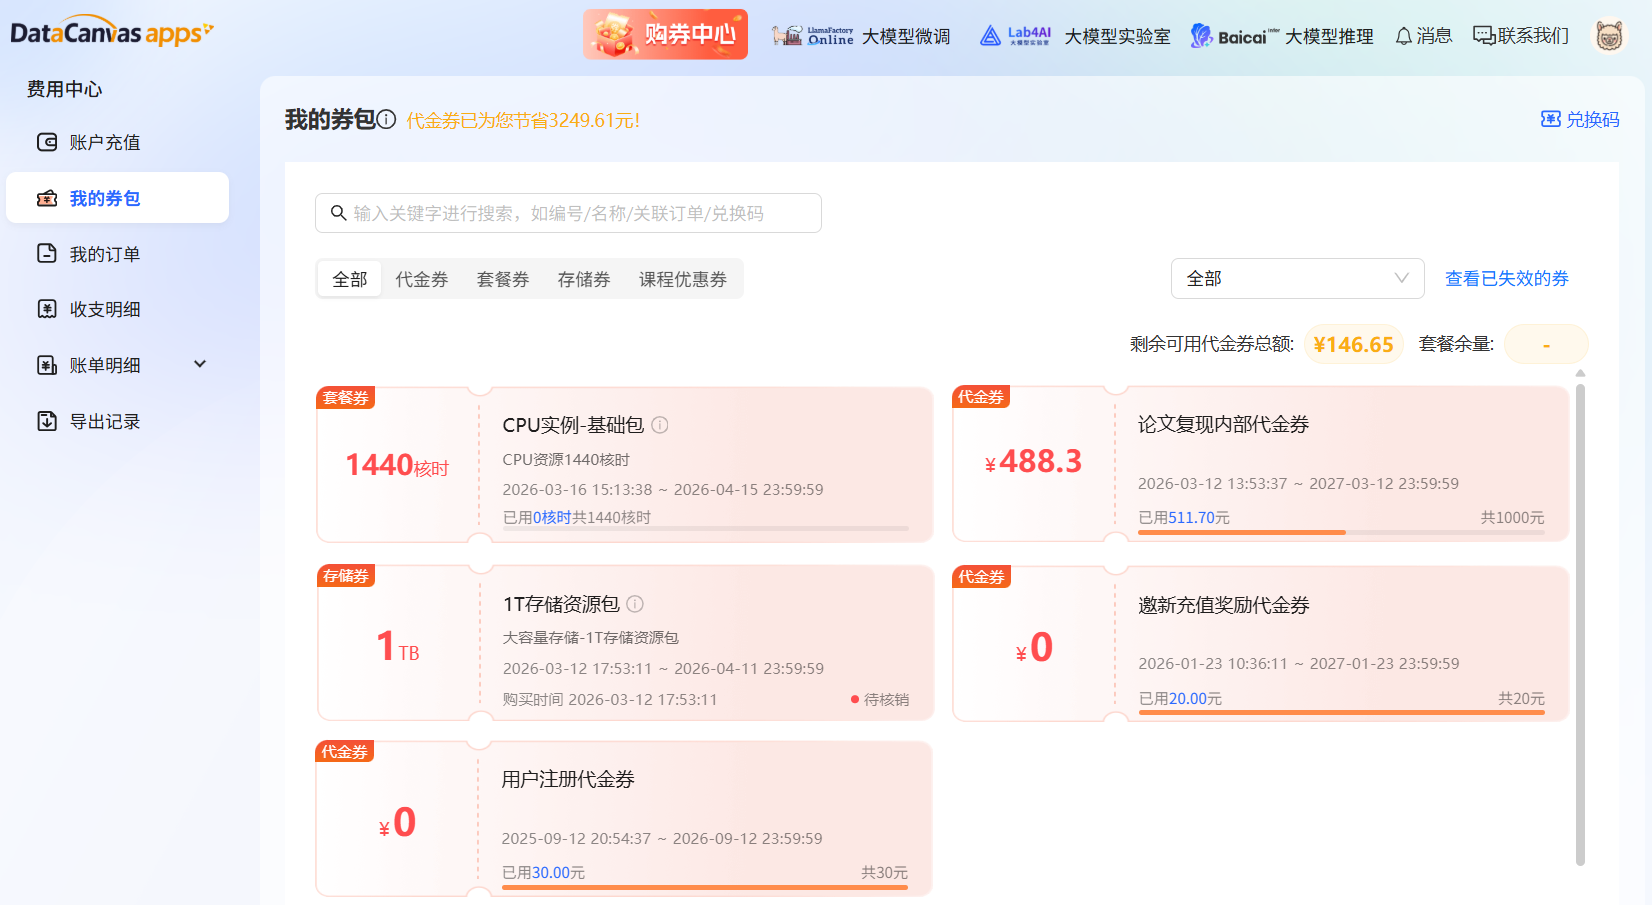Image resolution: width=1652 pixels, height=905 pixels.
Task: Select the 我的订单 orders icon
Action: (x=47, y=253)
